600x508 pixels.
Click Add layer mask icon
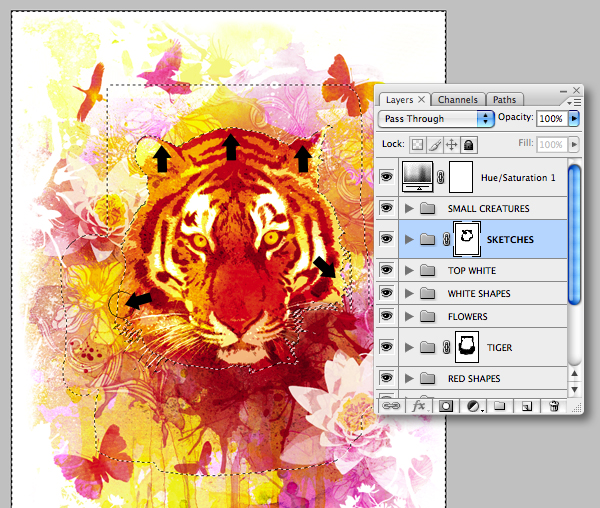445,406
